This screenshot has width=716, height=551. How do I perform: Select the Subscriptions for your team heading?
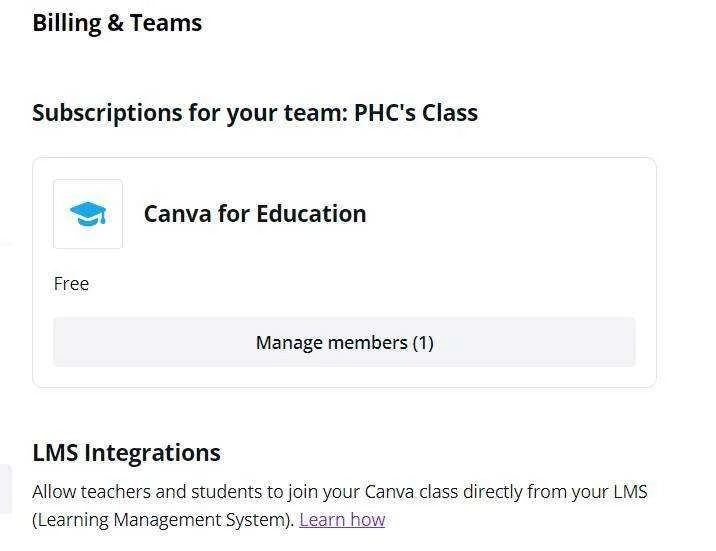coord(255,113)
